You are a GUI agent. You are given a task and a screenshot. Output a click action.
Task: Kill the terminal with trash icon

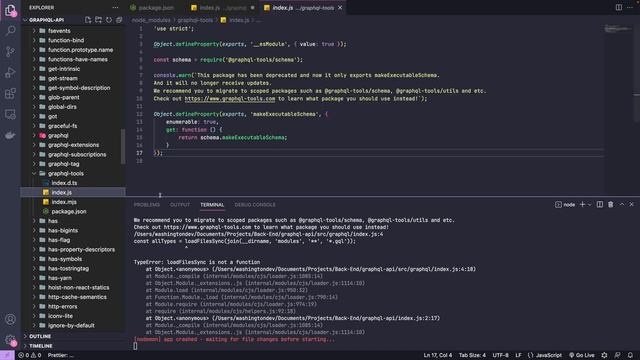[611, 204]
